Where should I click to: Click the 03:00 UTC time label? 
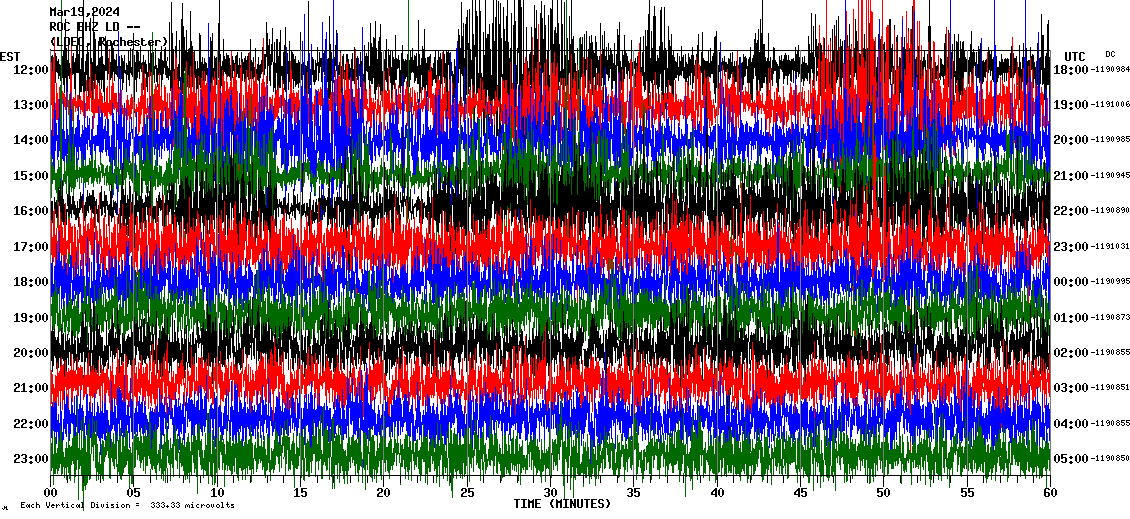point(1070,388)
